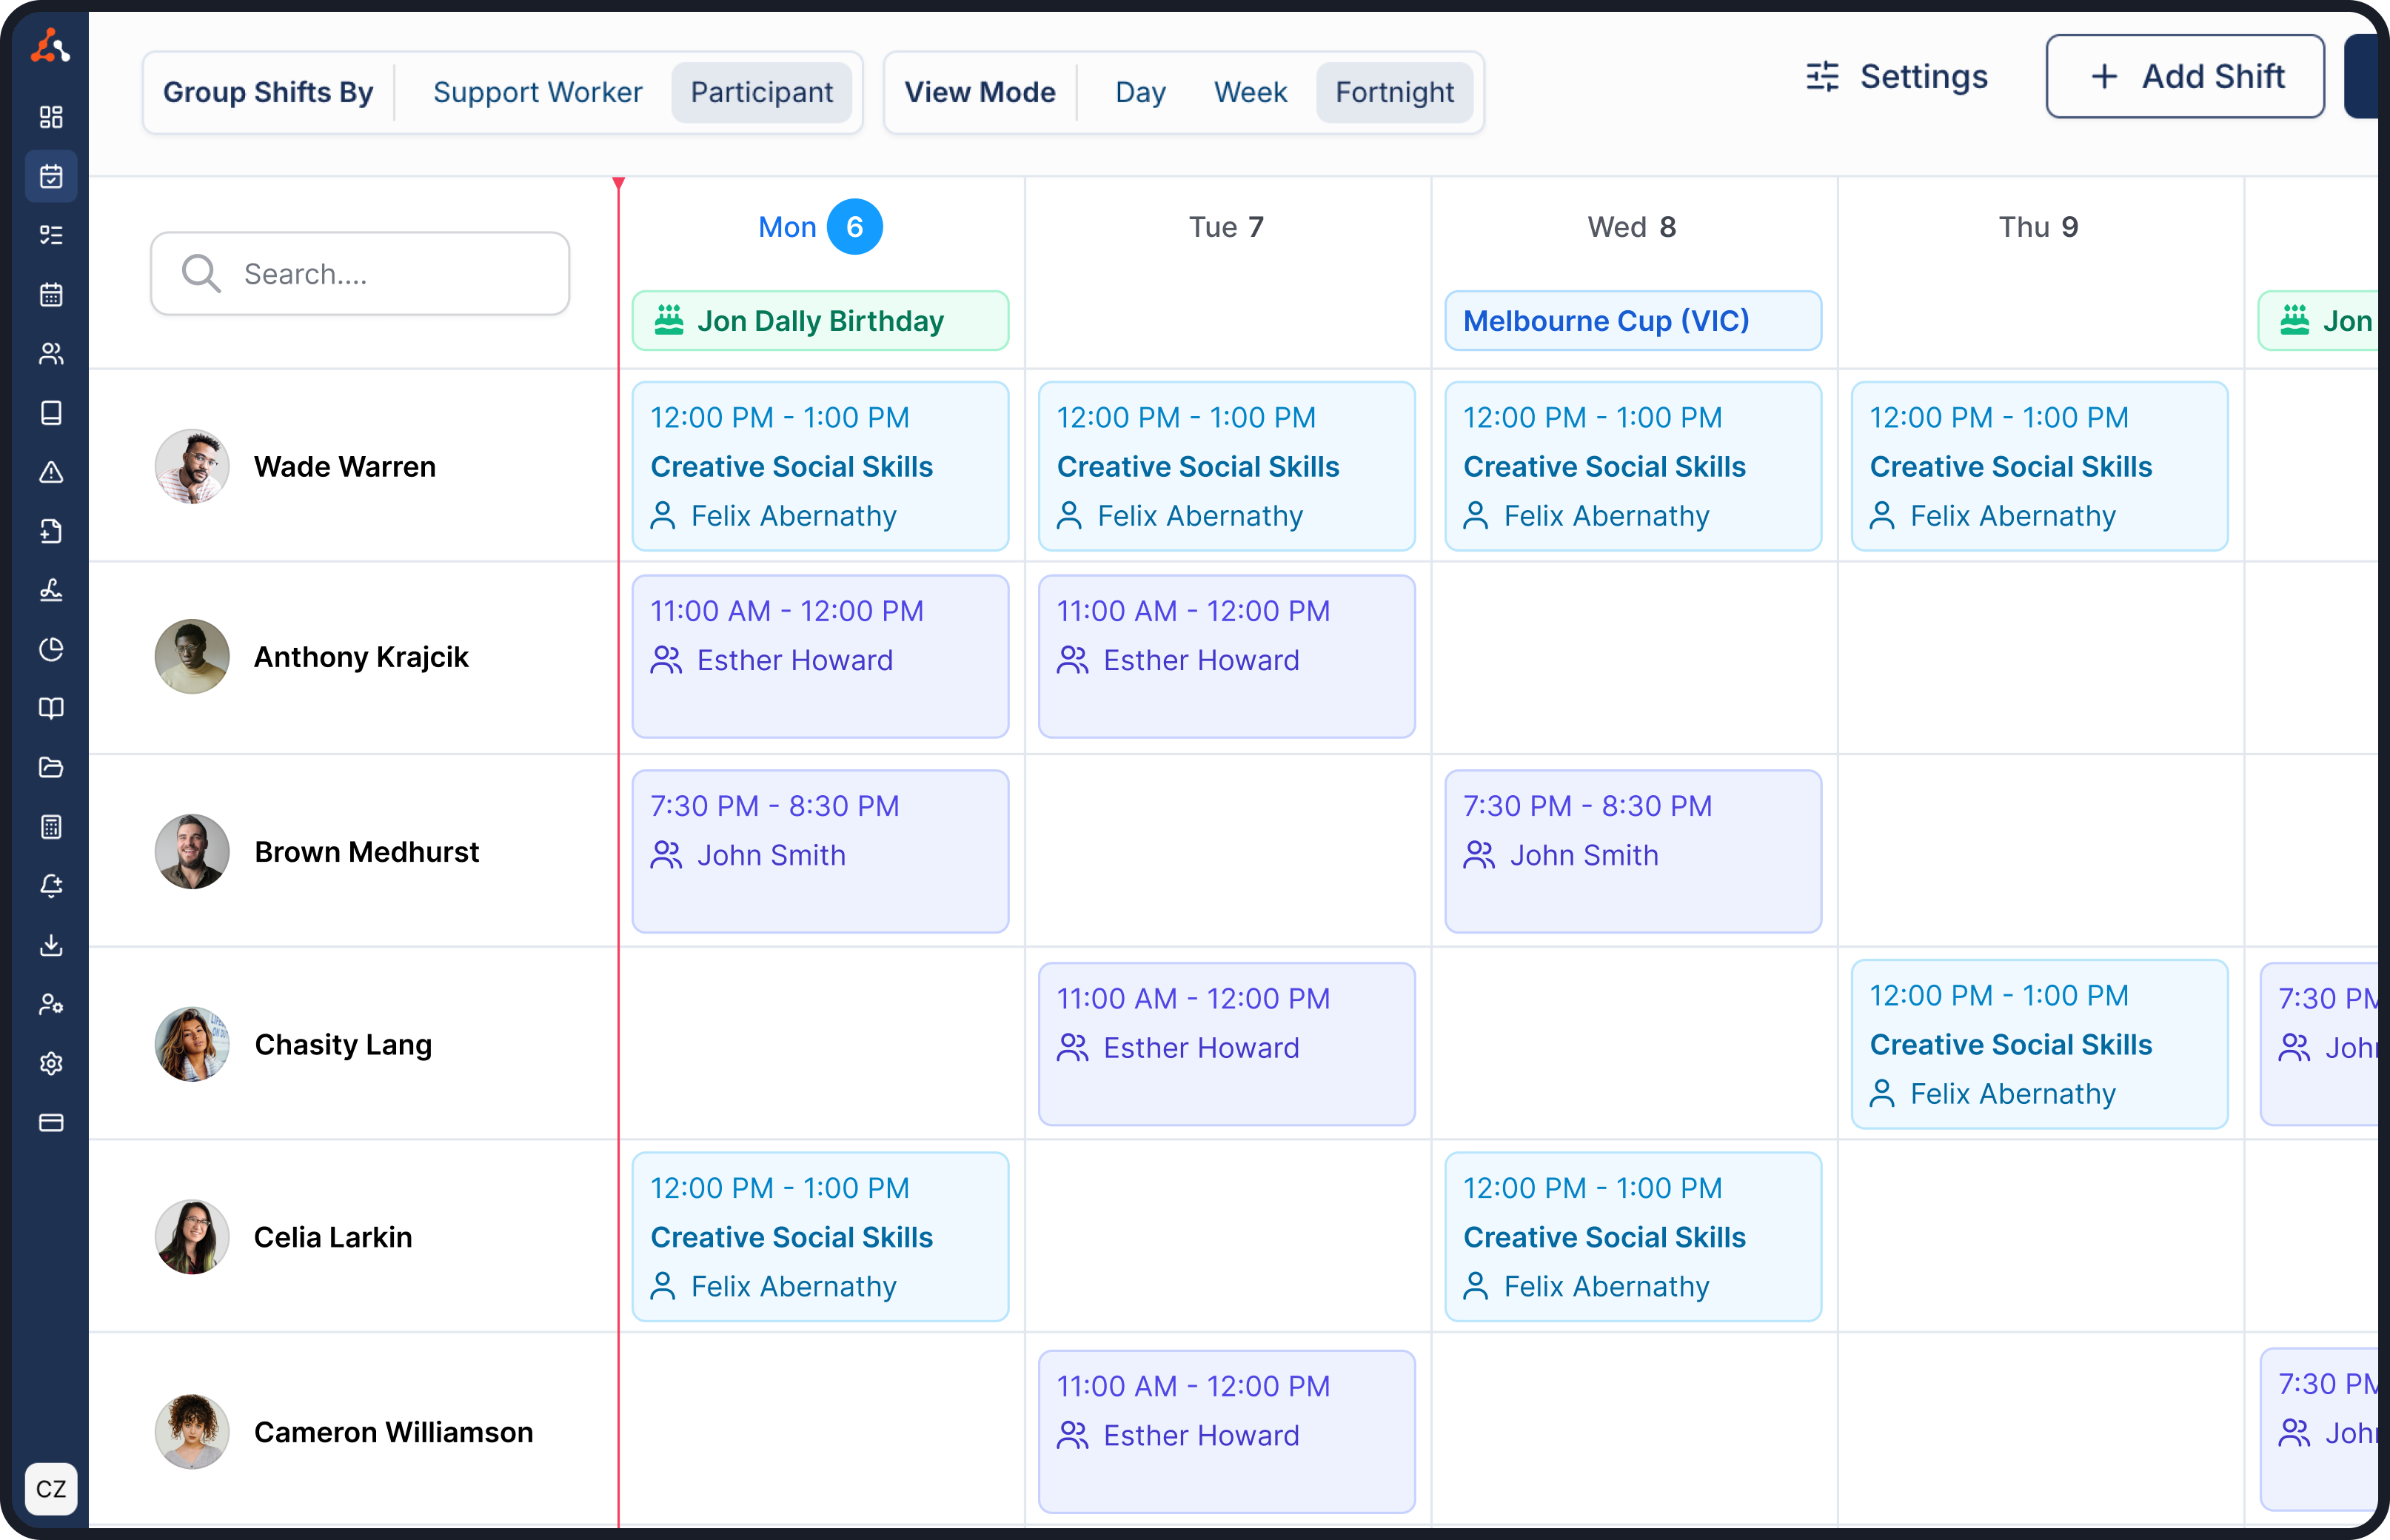Image resolution: width=2390 pixels, height=1540 pixels.
Task: Switch grouping to Support Worker
Action: pos(538,91)
